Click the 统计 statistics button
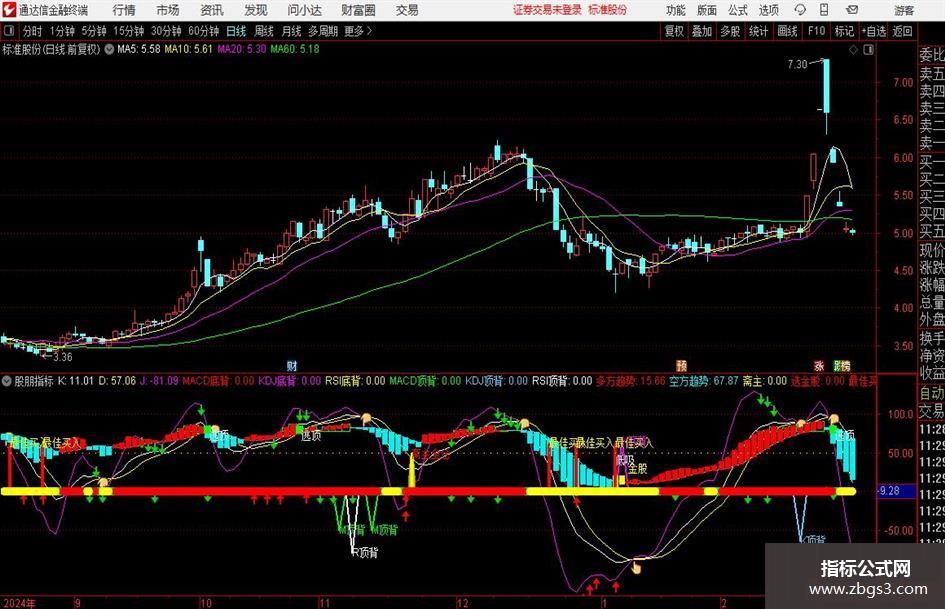Screen dimensions: 945x609 (x=758, y=31)
